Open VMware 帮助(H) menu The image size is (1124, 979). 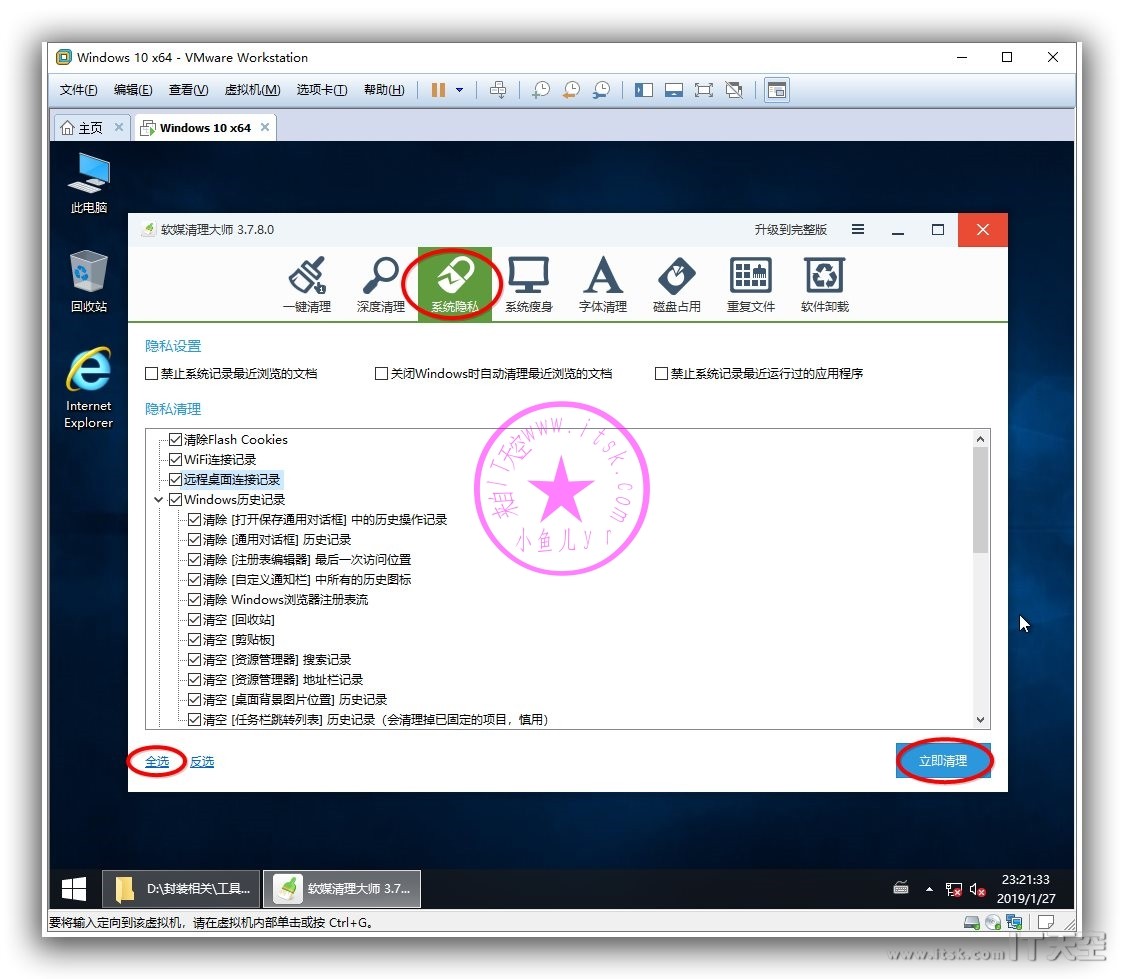click(x=384, y=90)
